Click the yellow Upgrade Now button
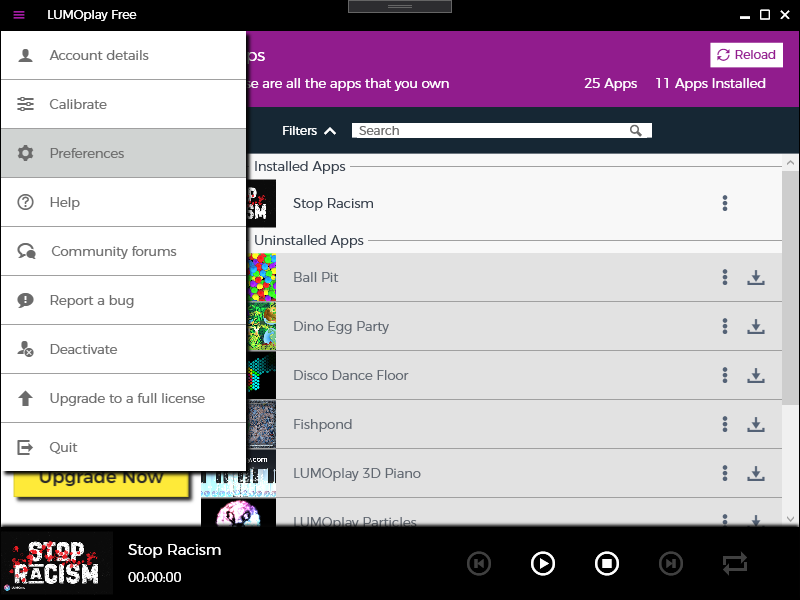Screen dimensions: 800x600 click(x=101, y=483)
